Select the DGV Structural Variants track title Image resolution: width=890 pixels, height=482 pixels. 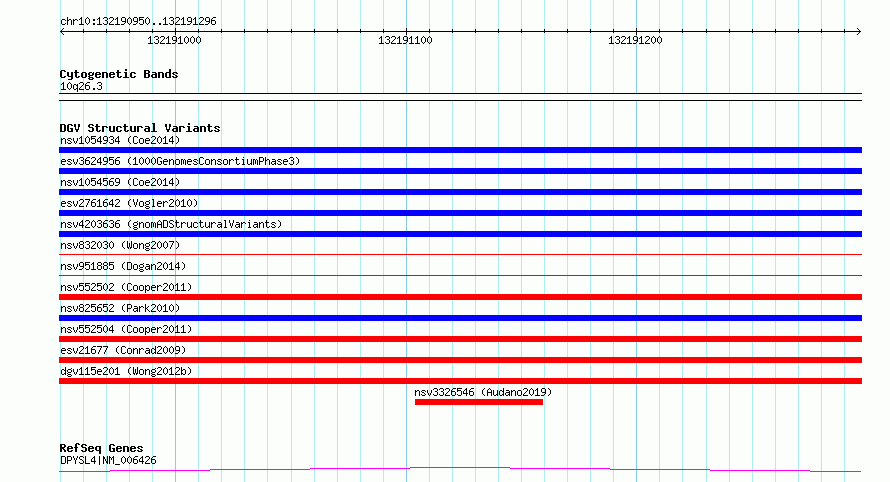[140, 128]
